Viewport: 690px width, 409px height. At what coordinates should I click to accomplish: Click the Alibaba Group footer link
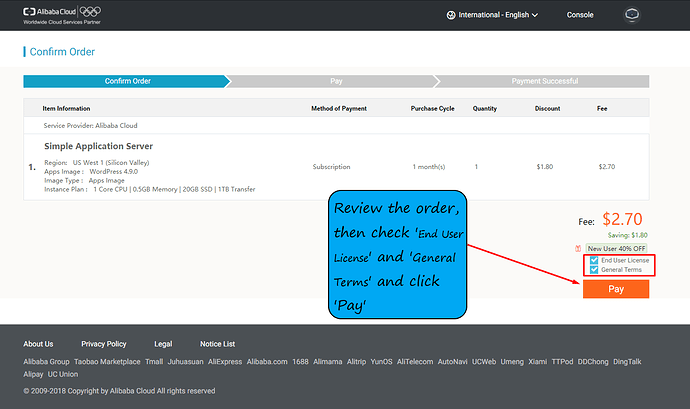46,361
